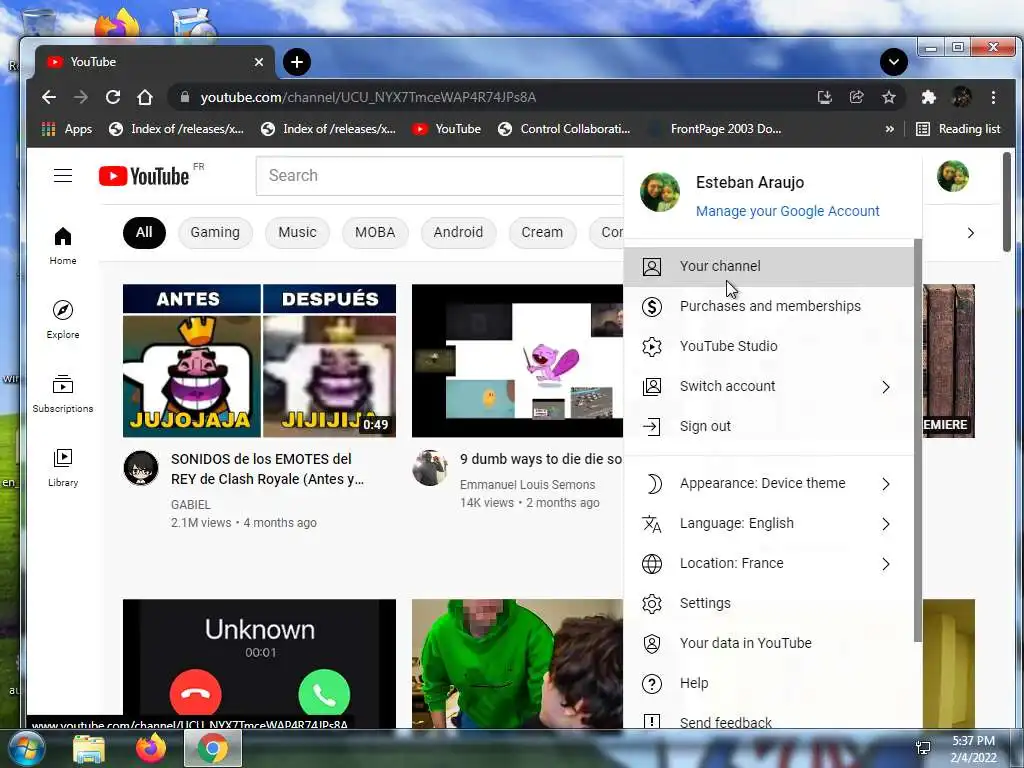Show more bookmarks with the double chevron
The height and width of the screenshot is (768, 1024).
click(x=889, y=129)
